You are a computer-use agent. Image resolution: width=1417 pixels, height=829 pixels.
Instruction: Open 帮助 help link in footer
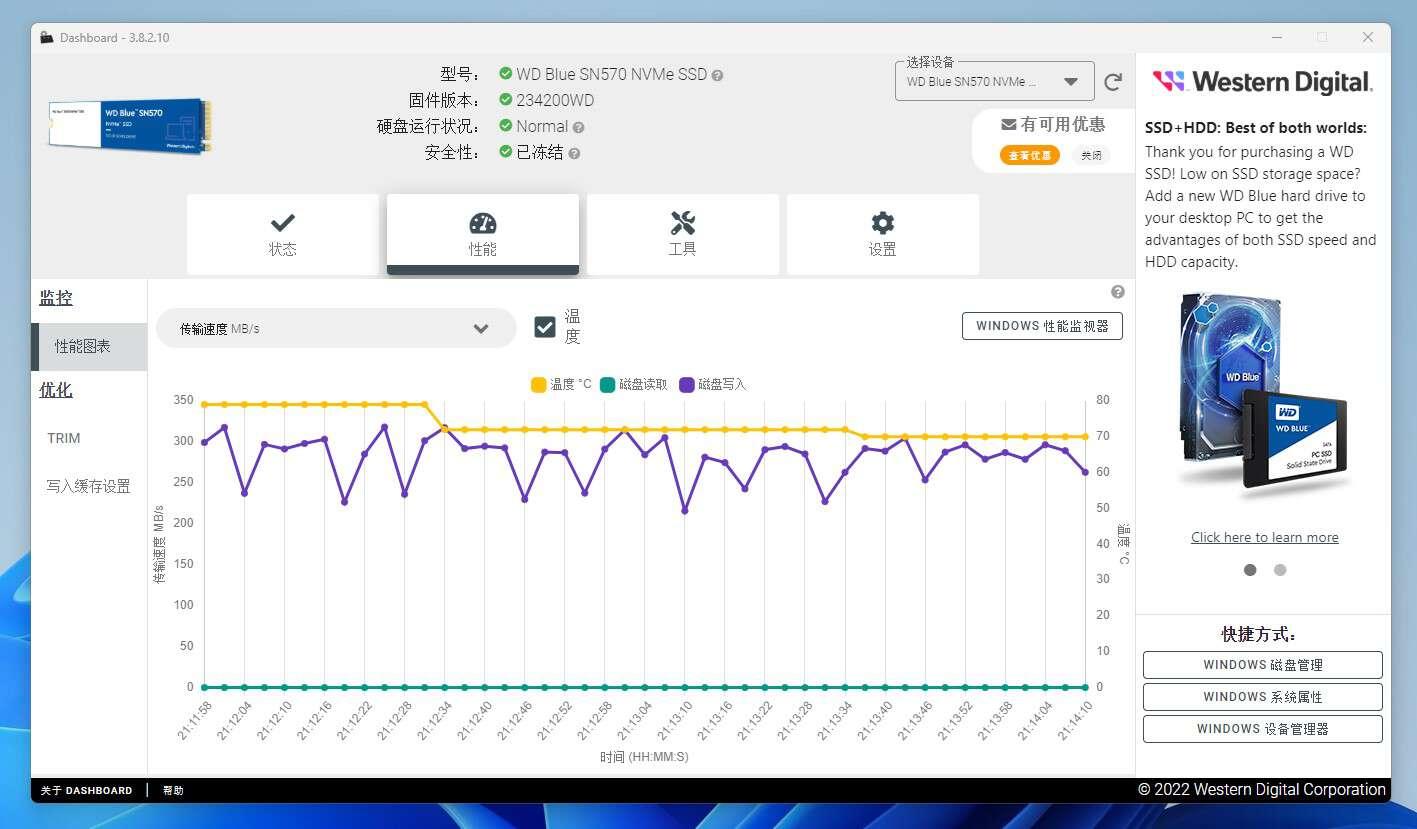(173, 790)
